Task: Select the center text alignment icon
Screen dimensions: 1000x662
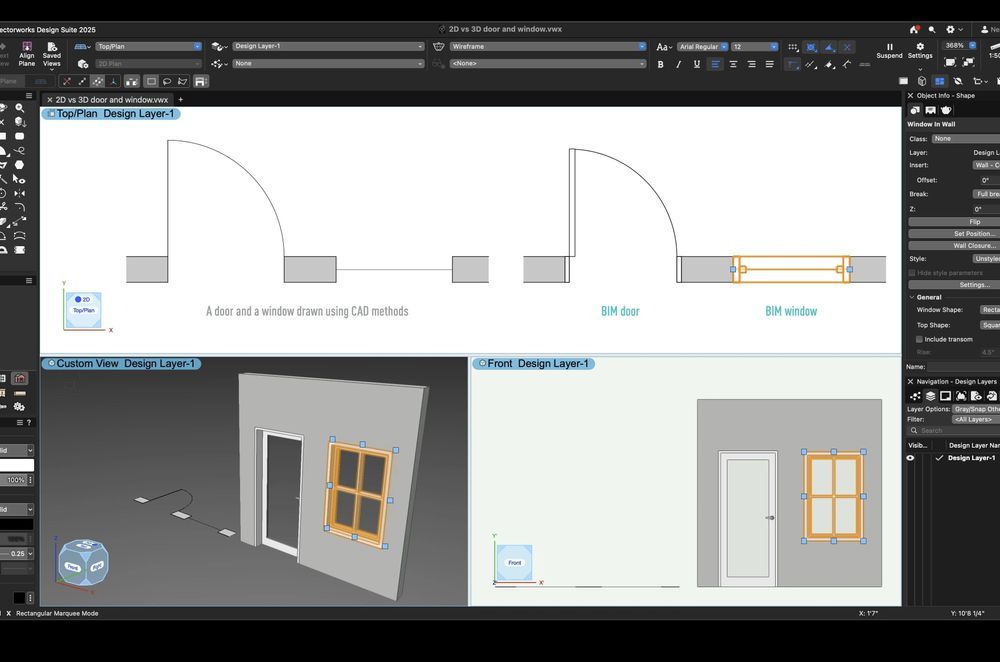Action: (733, 64)
